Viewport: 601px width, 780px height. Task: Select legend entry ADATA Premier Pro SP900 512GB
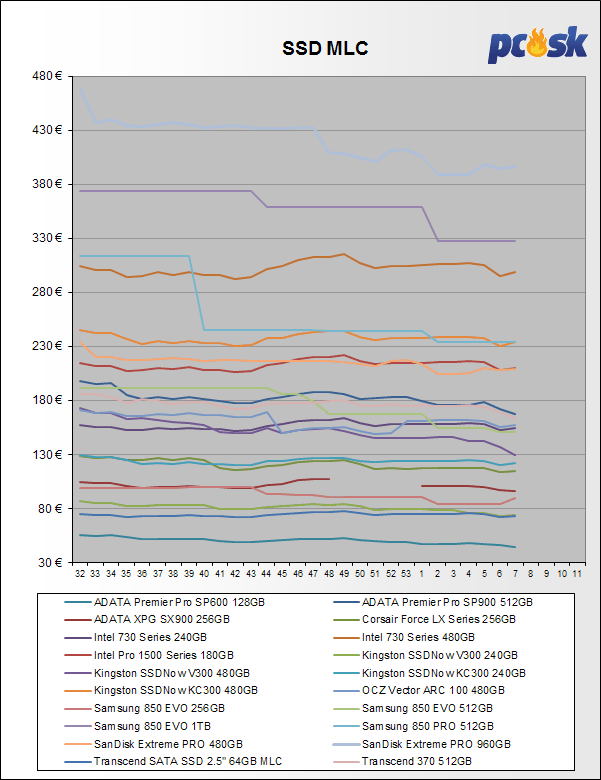[x=433, y=602]
